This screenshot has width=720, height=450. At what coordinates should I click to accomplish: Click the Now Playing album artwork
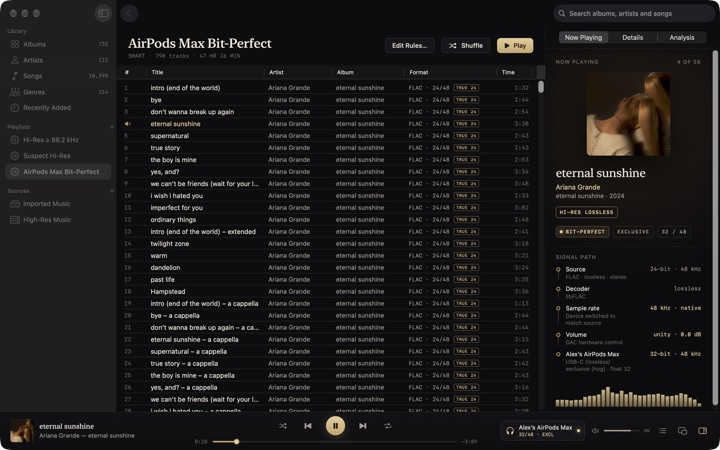(x=628, y=114)
